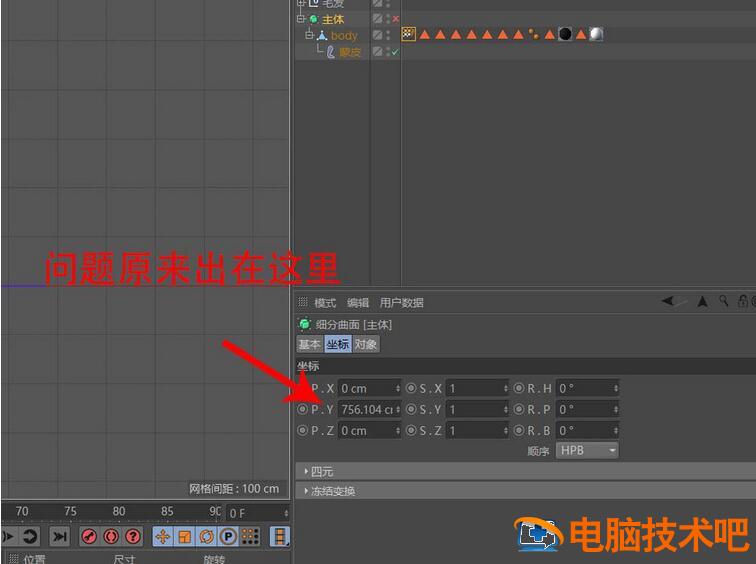Toggle parameter keyframing P icon
The height and width of the screenshot is (564, 756).
click(x=229, y=537)
